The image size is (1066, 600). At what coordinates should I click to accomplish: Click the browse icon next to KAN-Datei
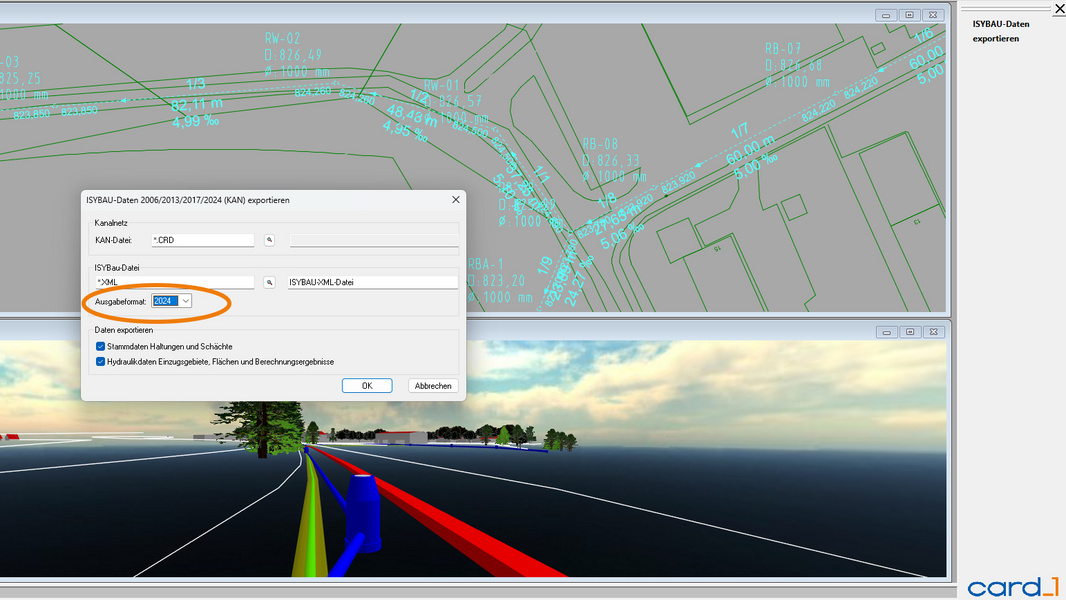click(269, 240)
